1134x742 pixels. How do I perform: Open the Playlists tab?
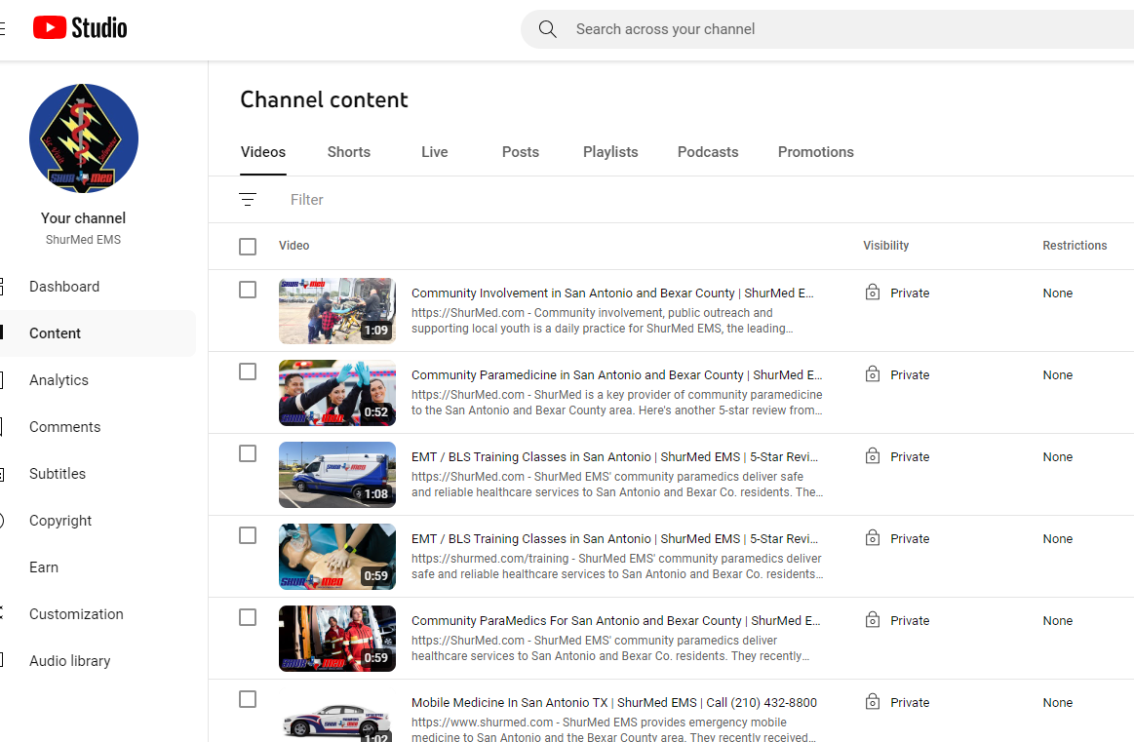610,152
